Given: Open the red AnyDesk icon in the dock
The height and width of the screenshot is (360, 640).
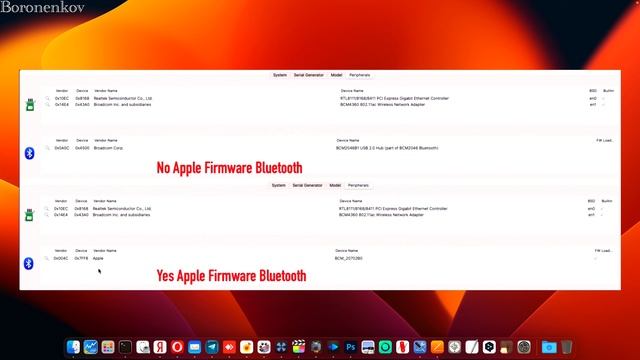Looking at the screenshot, I should (229, 347).
